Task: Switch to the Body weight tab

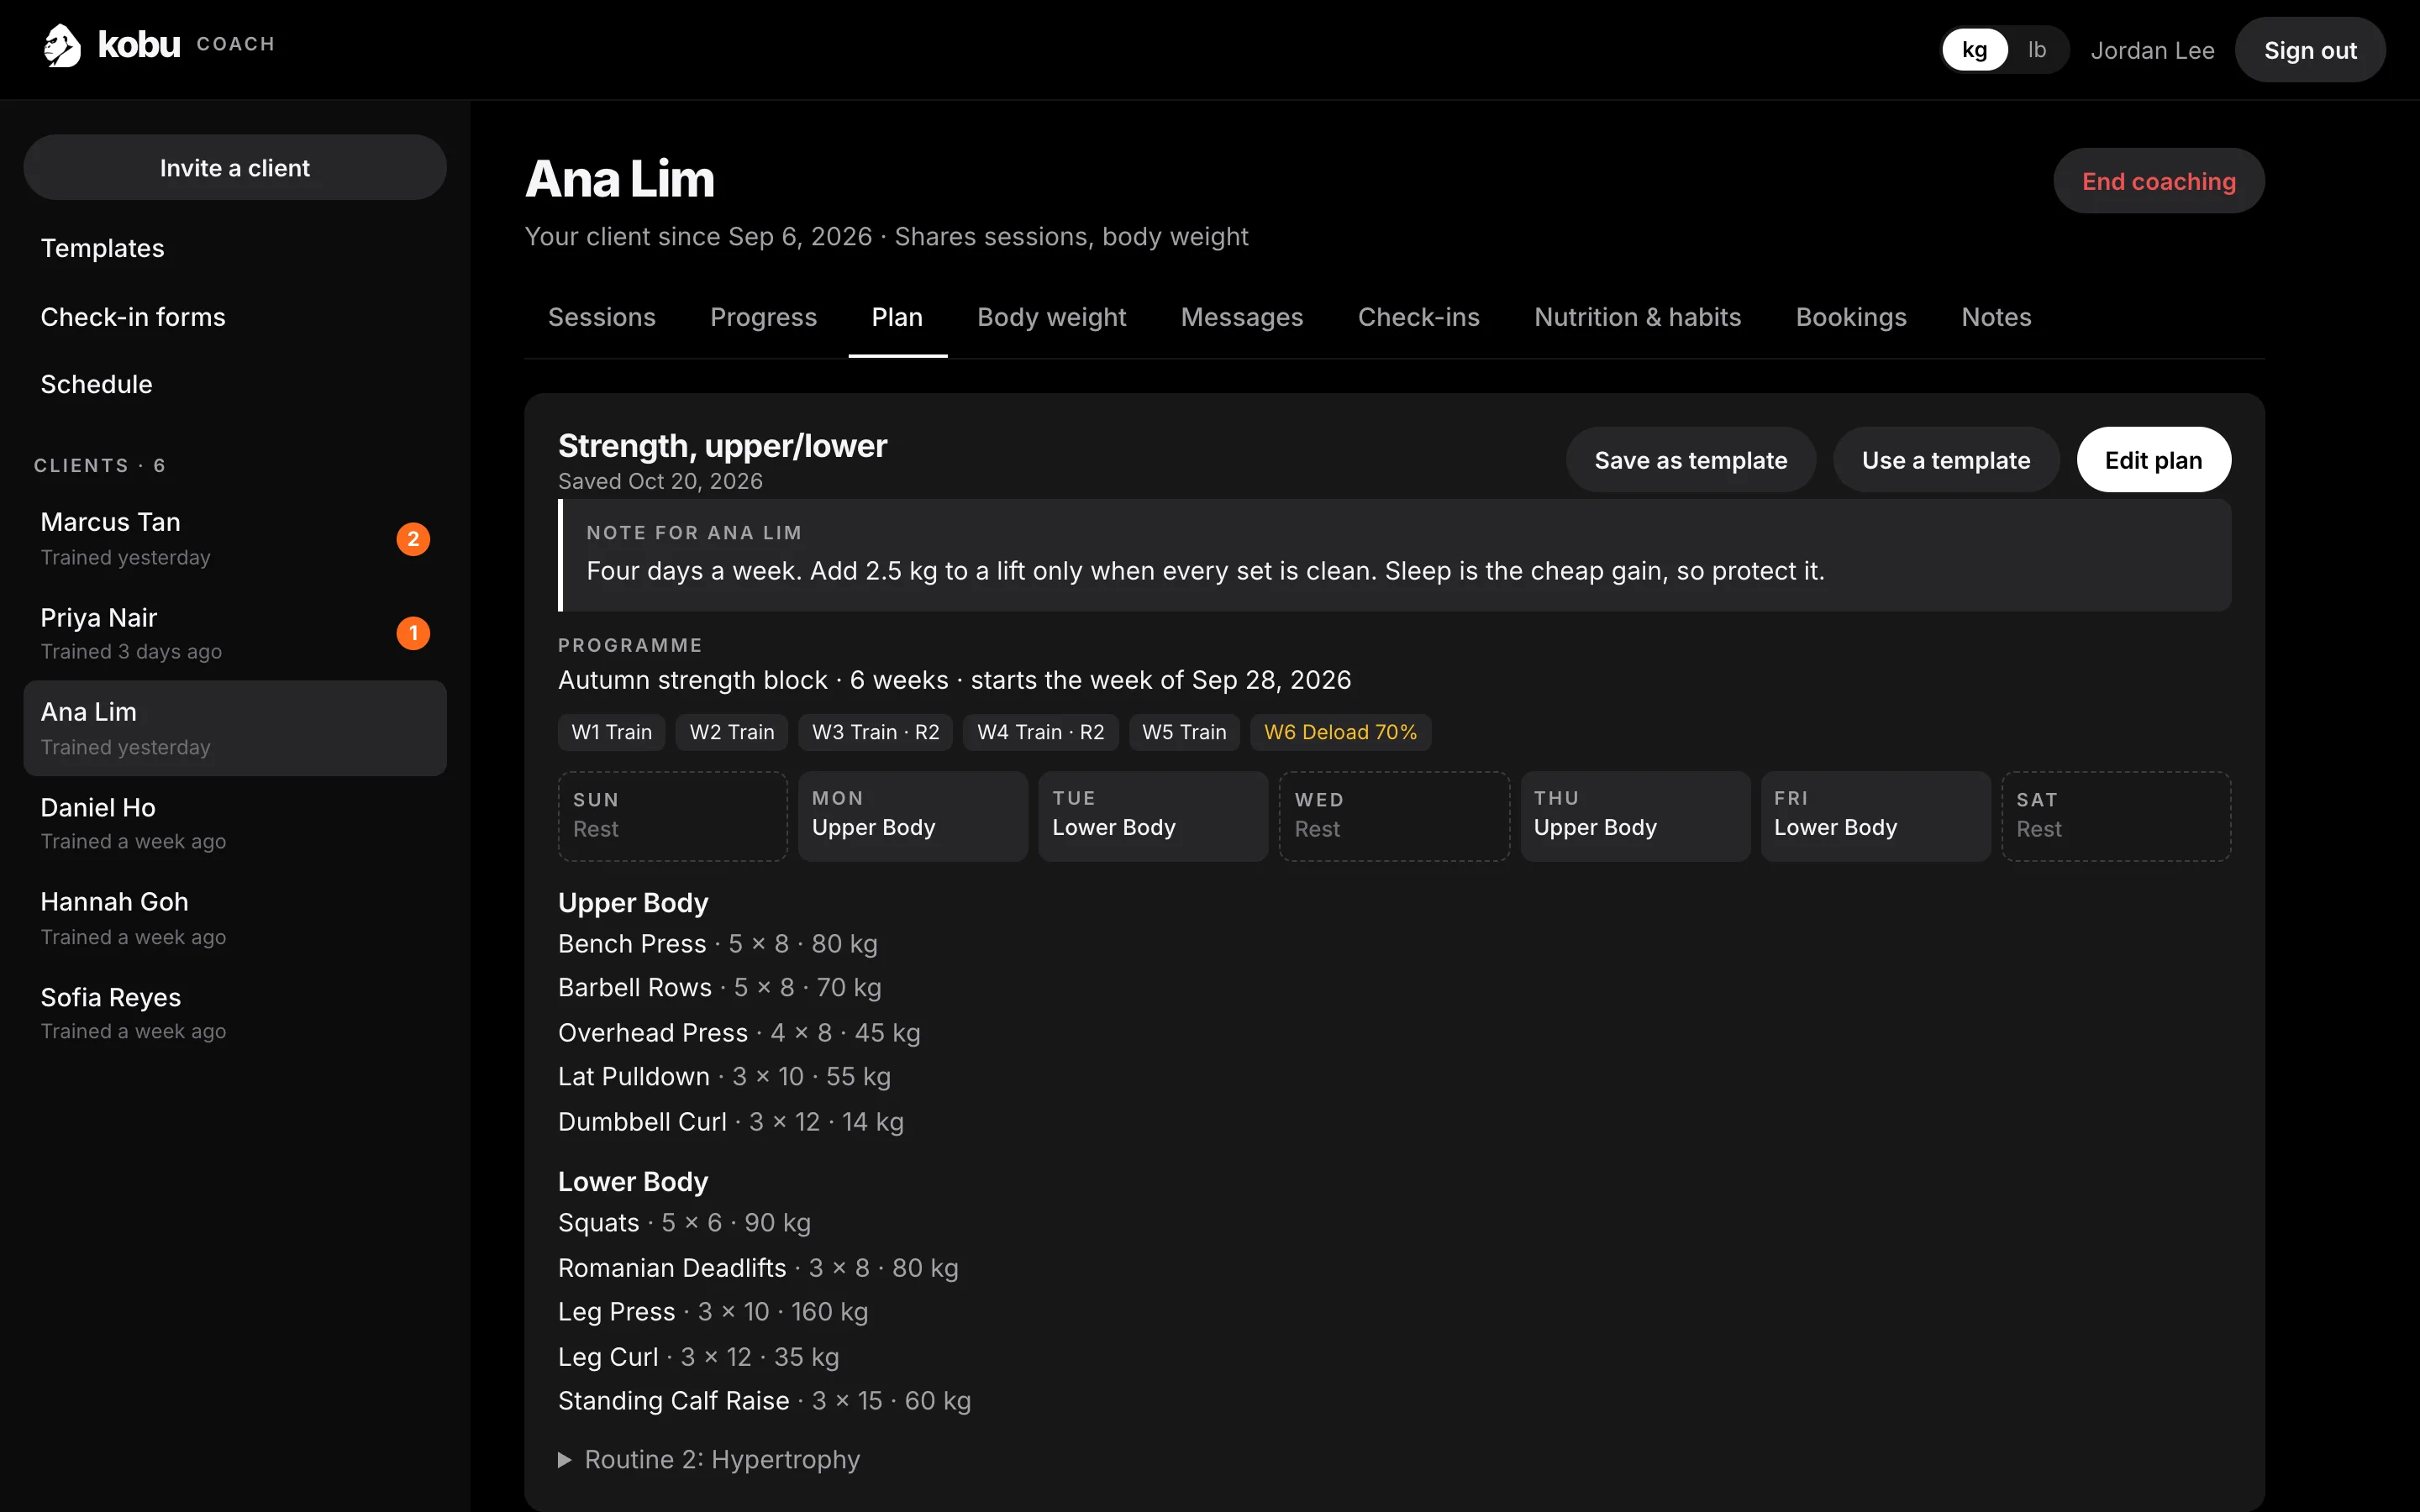Action: (x=1051, y=317)
